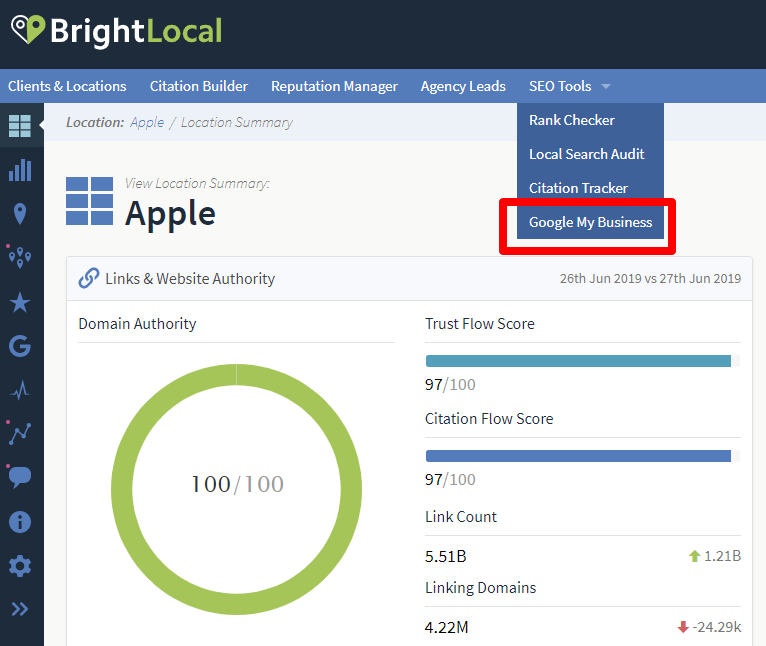The height and width of the screenshot is (646, 766).
Task: Open the bar chart reports sidebar icon
Action: (x=20, y=170)
